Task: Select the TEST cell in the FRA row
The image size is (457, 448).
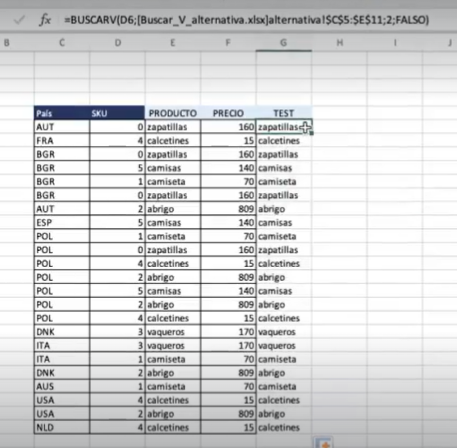Action: click(x=284, y=141)
